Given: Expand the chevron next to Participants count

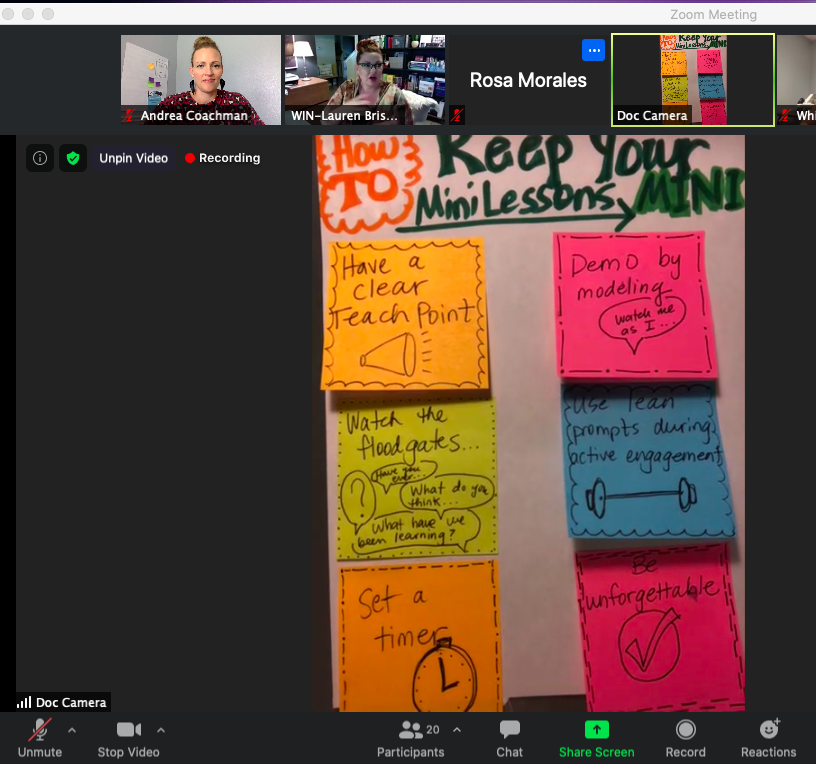Looking at the screenshot, I should pos(456,730).
